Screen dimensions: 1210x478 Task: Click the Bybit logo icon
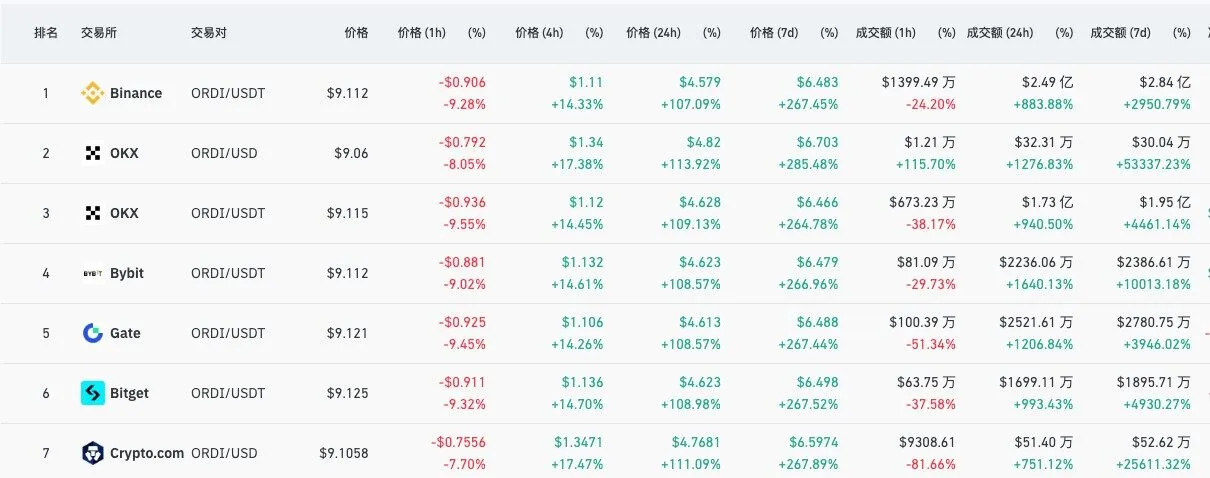click(x=93, y=273)
